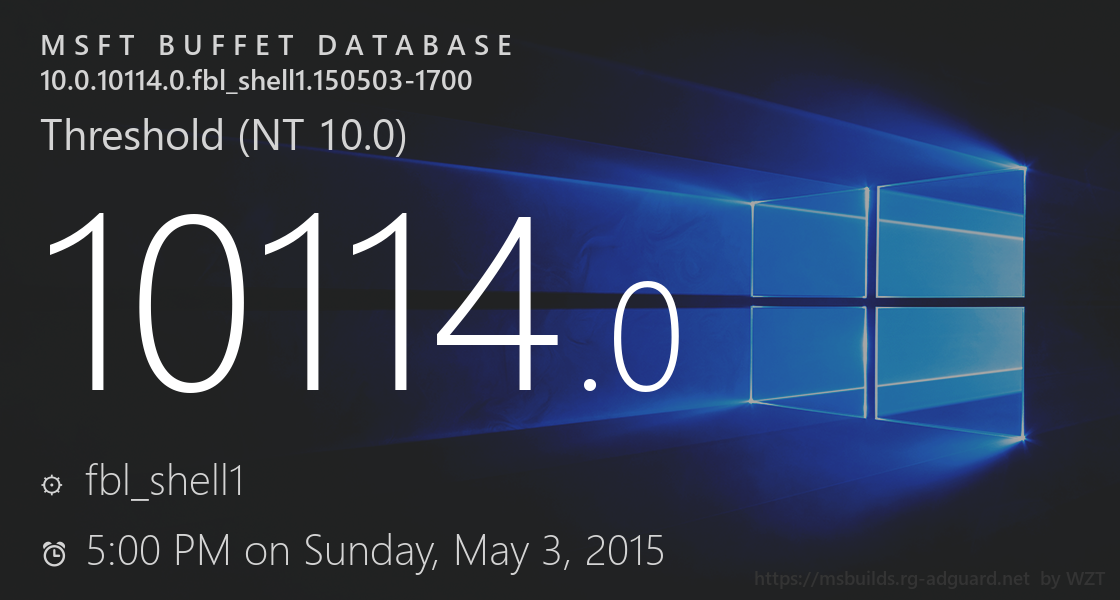Click the Threshold (NT 10.0) label
The width and height of the screenshot is (1120, 600).
click(x=223, y=136)
